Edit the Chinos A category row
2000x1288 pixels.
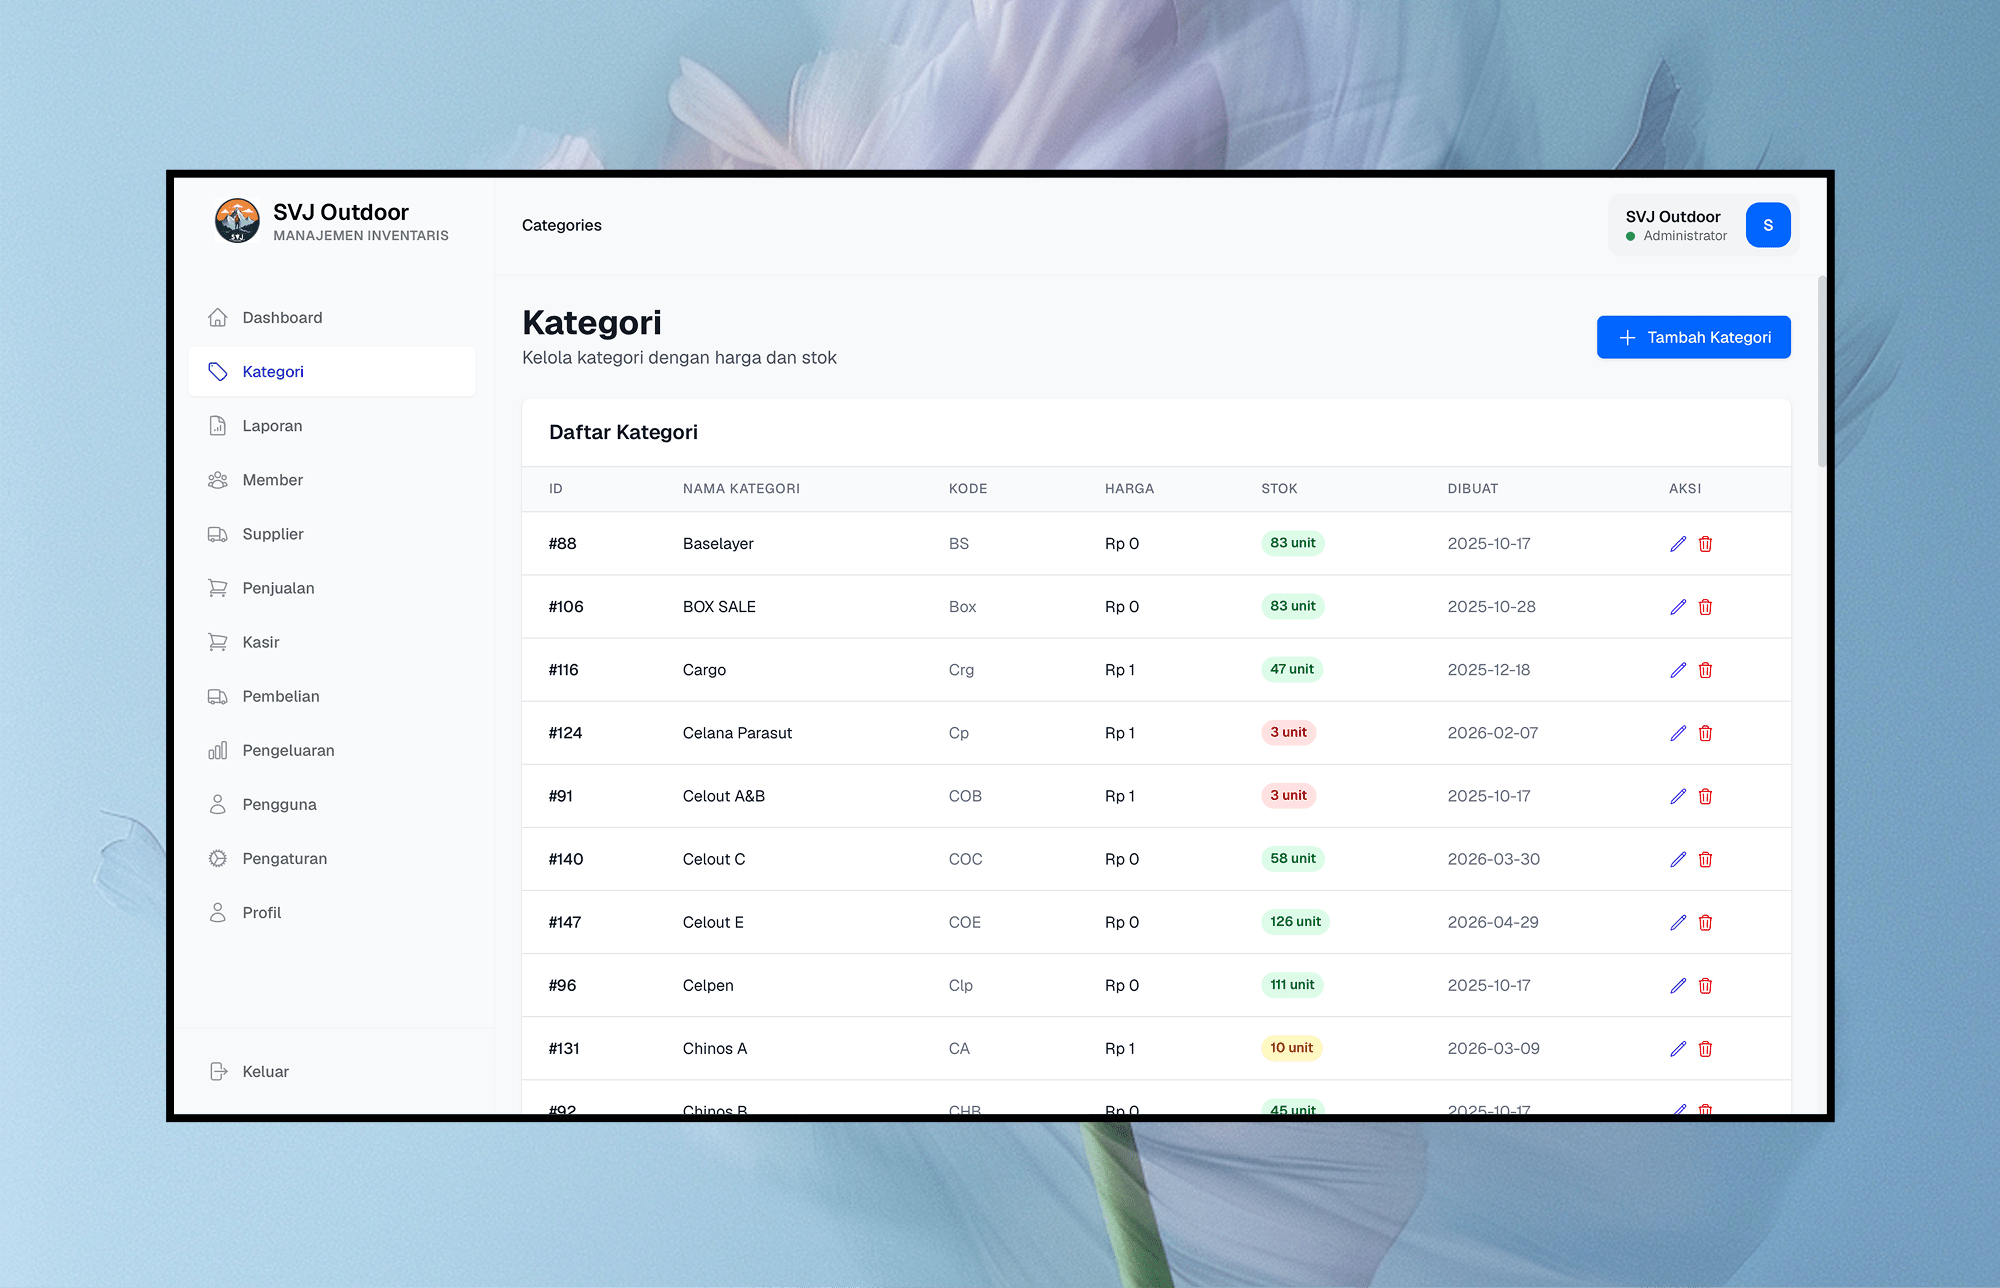pyautogui.click(x=1678, y=1049)
